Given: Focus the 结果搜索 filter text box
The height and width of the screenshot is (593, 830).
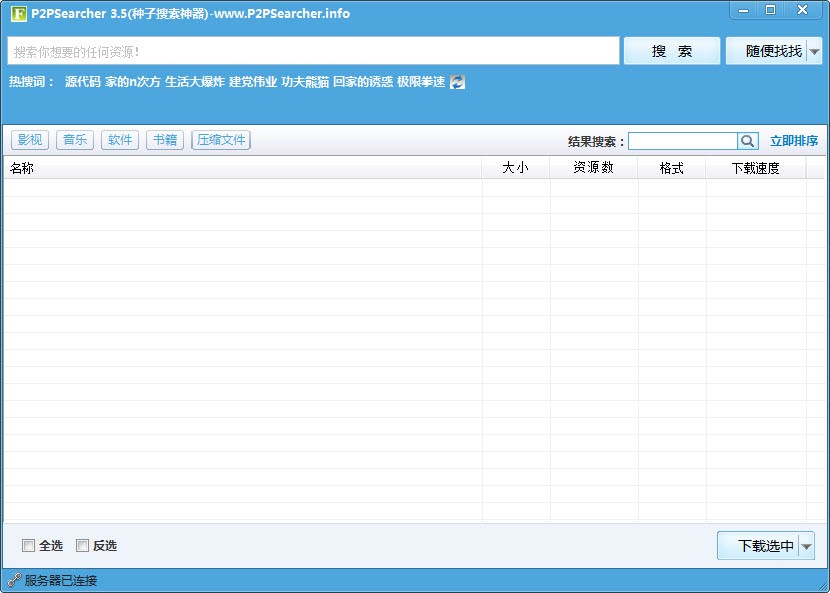Looking at the screenshot, I should click(x=683, y=141).
